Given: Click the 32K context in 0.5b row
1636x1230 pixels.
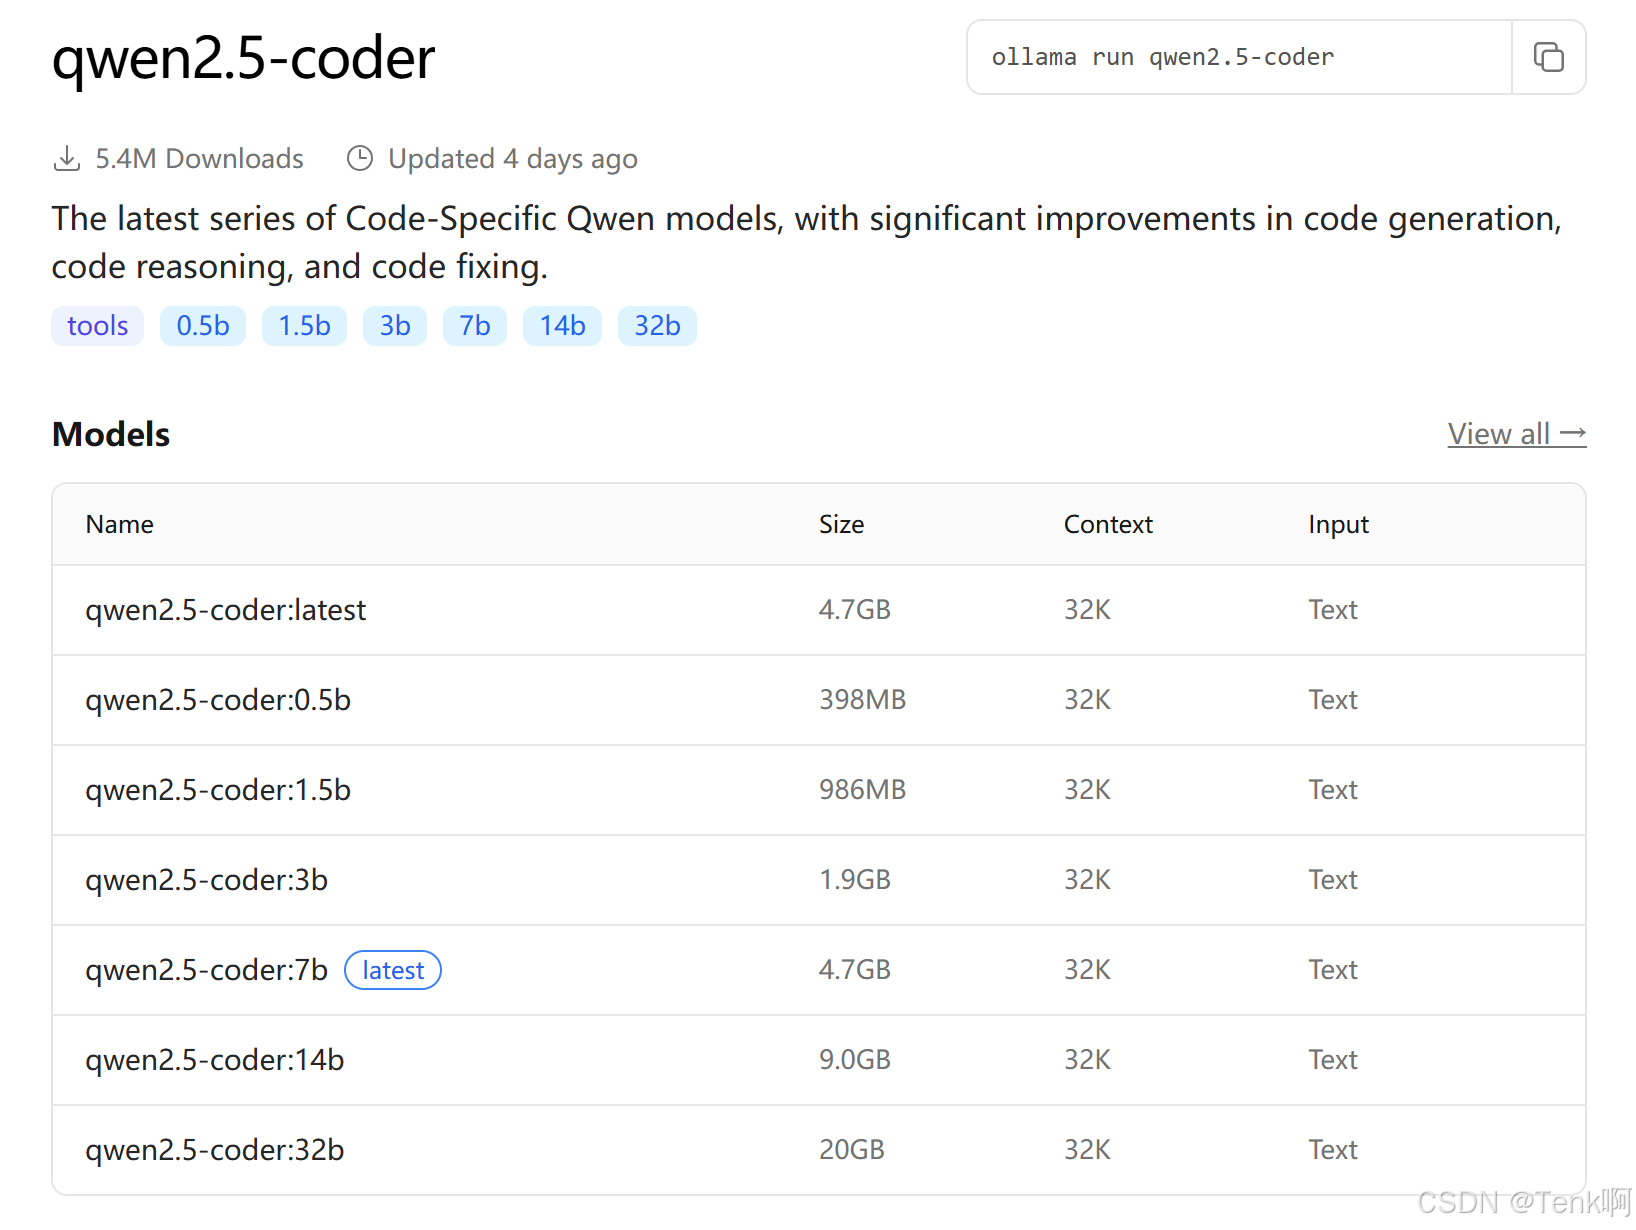Looking at the screenshot, I should tap(1087, 700).
